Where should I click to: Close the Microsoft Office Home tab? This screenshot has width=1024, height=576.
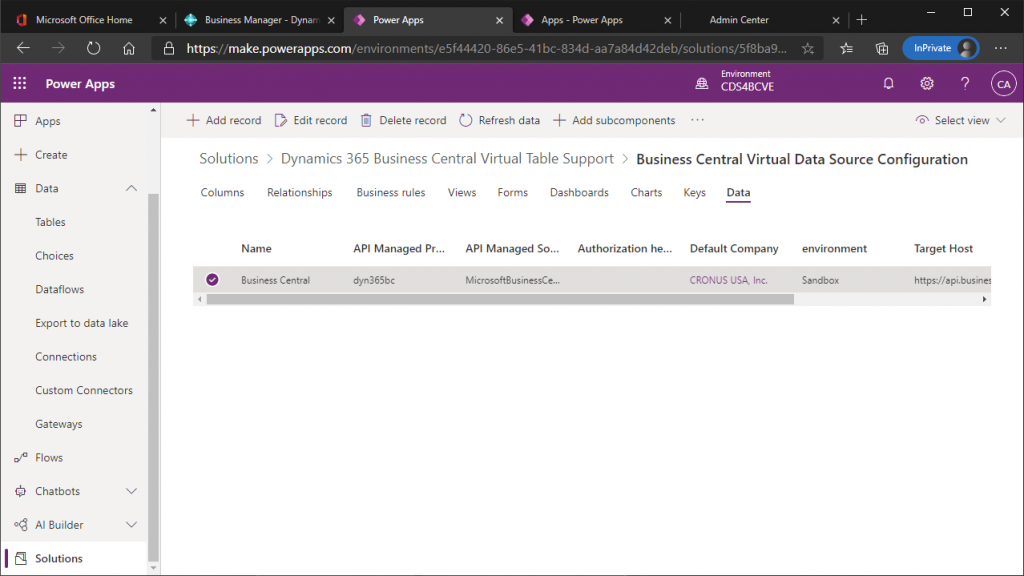163,20
